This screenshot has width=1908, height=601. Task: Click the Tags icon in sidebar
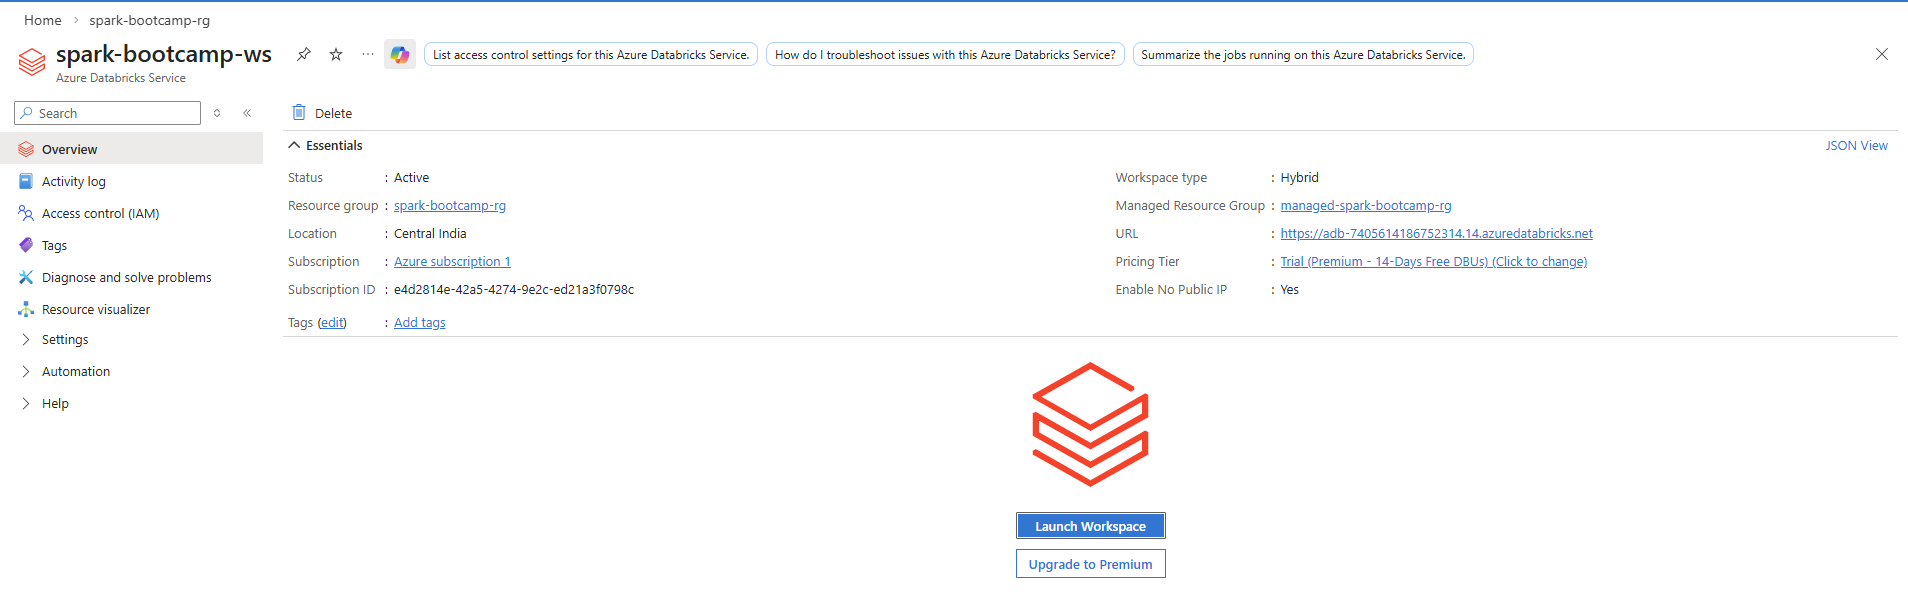point(26,245)
